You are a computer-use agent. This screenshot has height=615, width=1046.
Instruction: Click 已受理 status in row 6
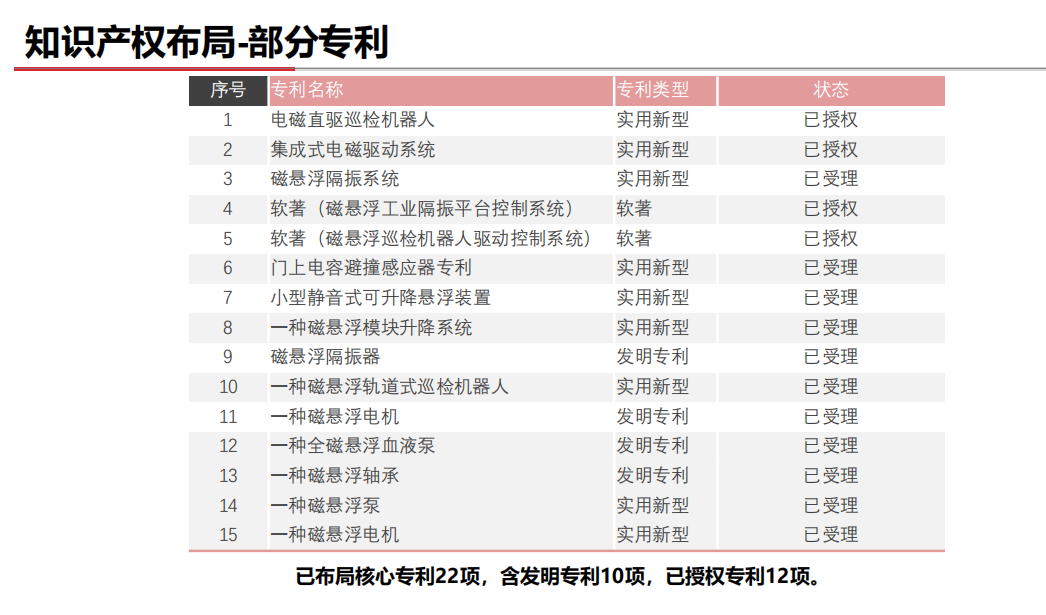point(831,268)
